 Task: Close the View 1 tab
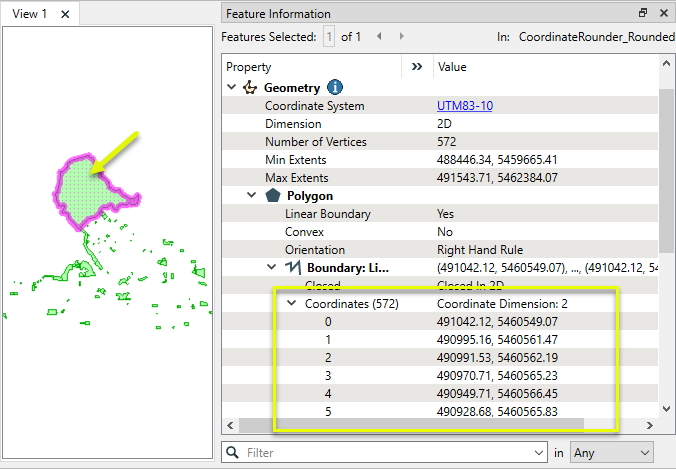[x=65, y=14]
